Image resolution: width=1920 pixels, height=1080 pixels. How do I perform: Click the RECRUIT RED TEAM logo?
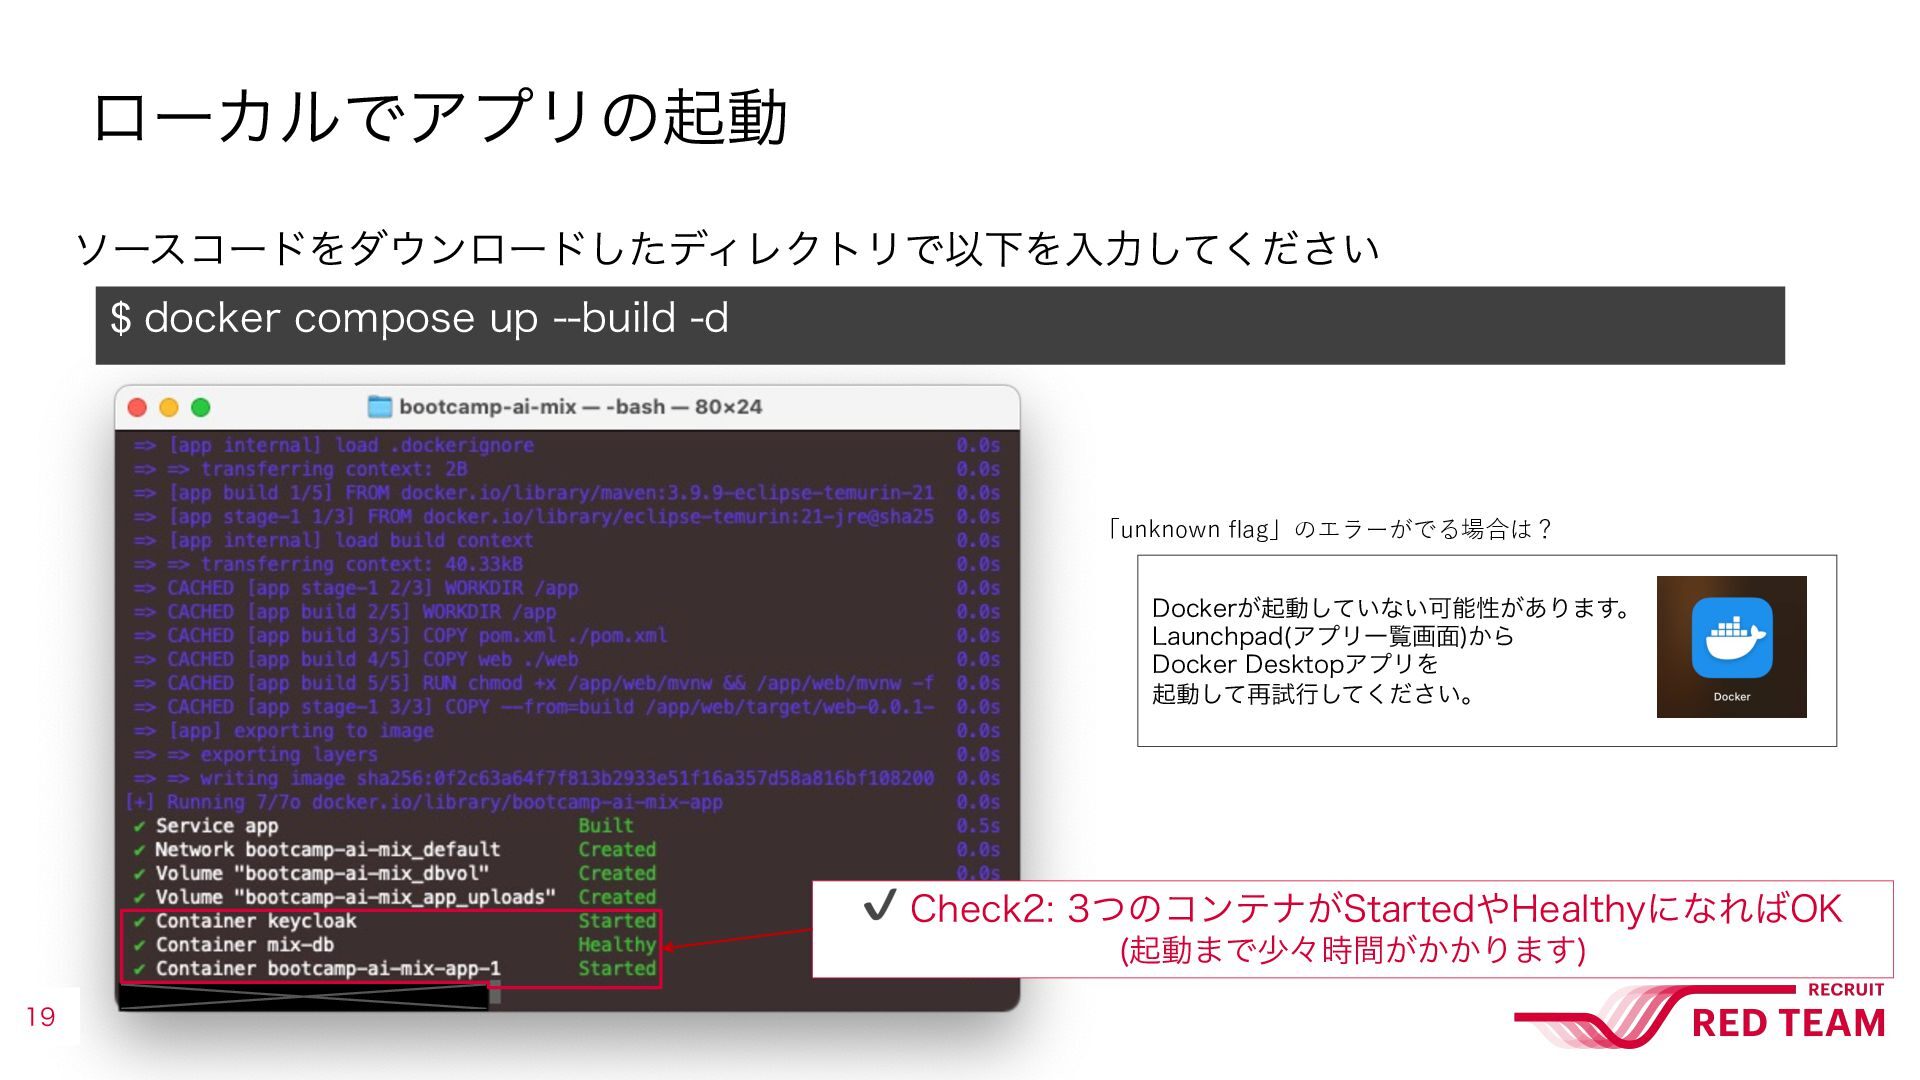pos(1700,1015)
